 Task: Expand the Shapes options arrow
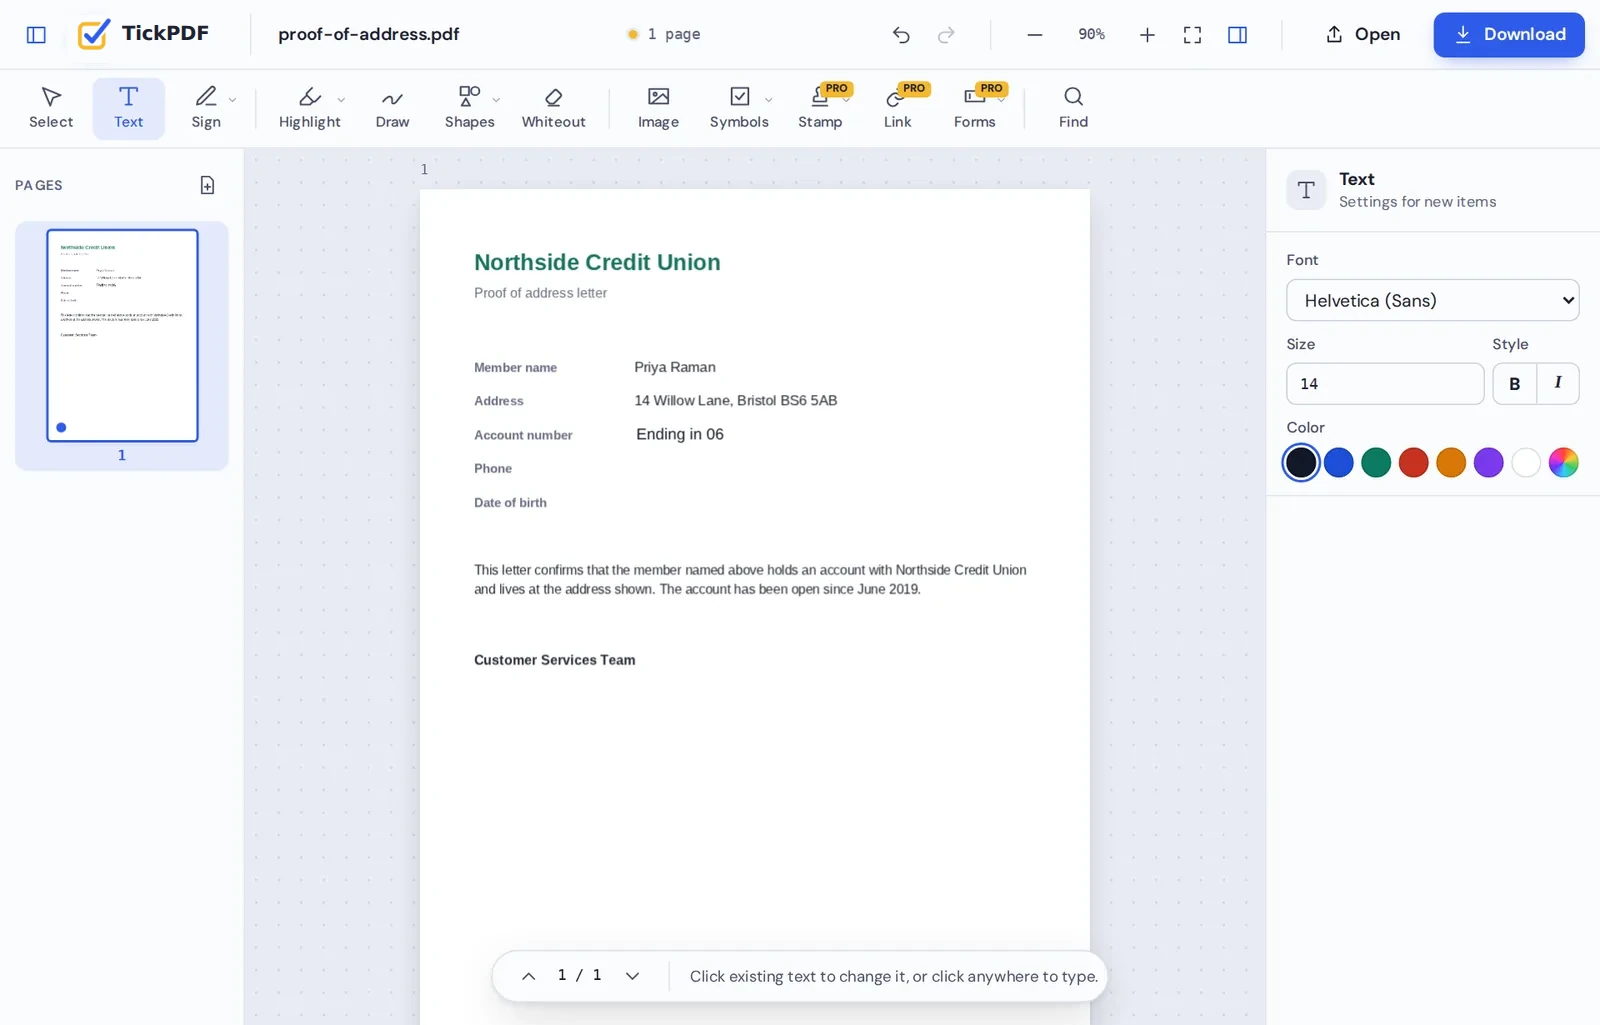pos(496,99)
